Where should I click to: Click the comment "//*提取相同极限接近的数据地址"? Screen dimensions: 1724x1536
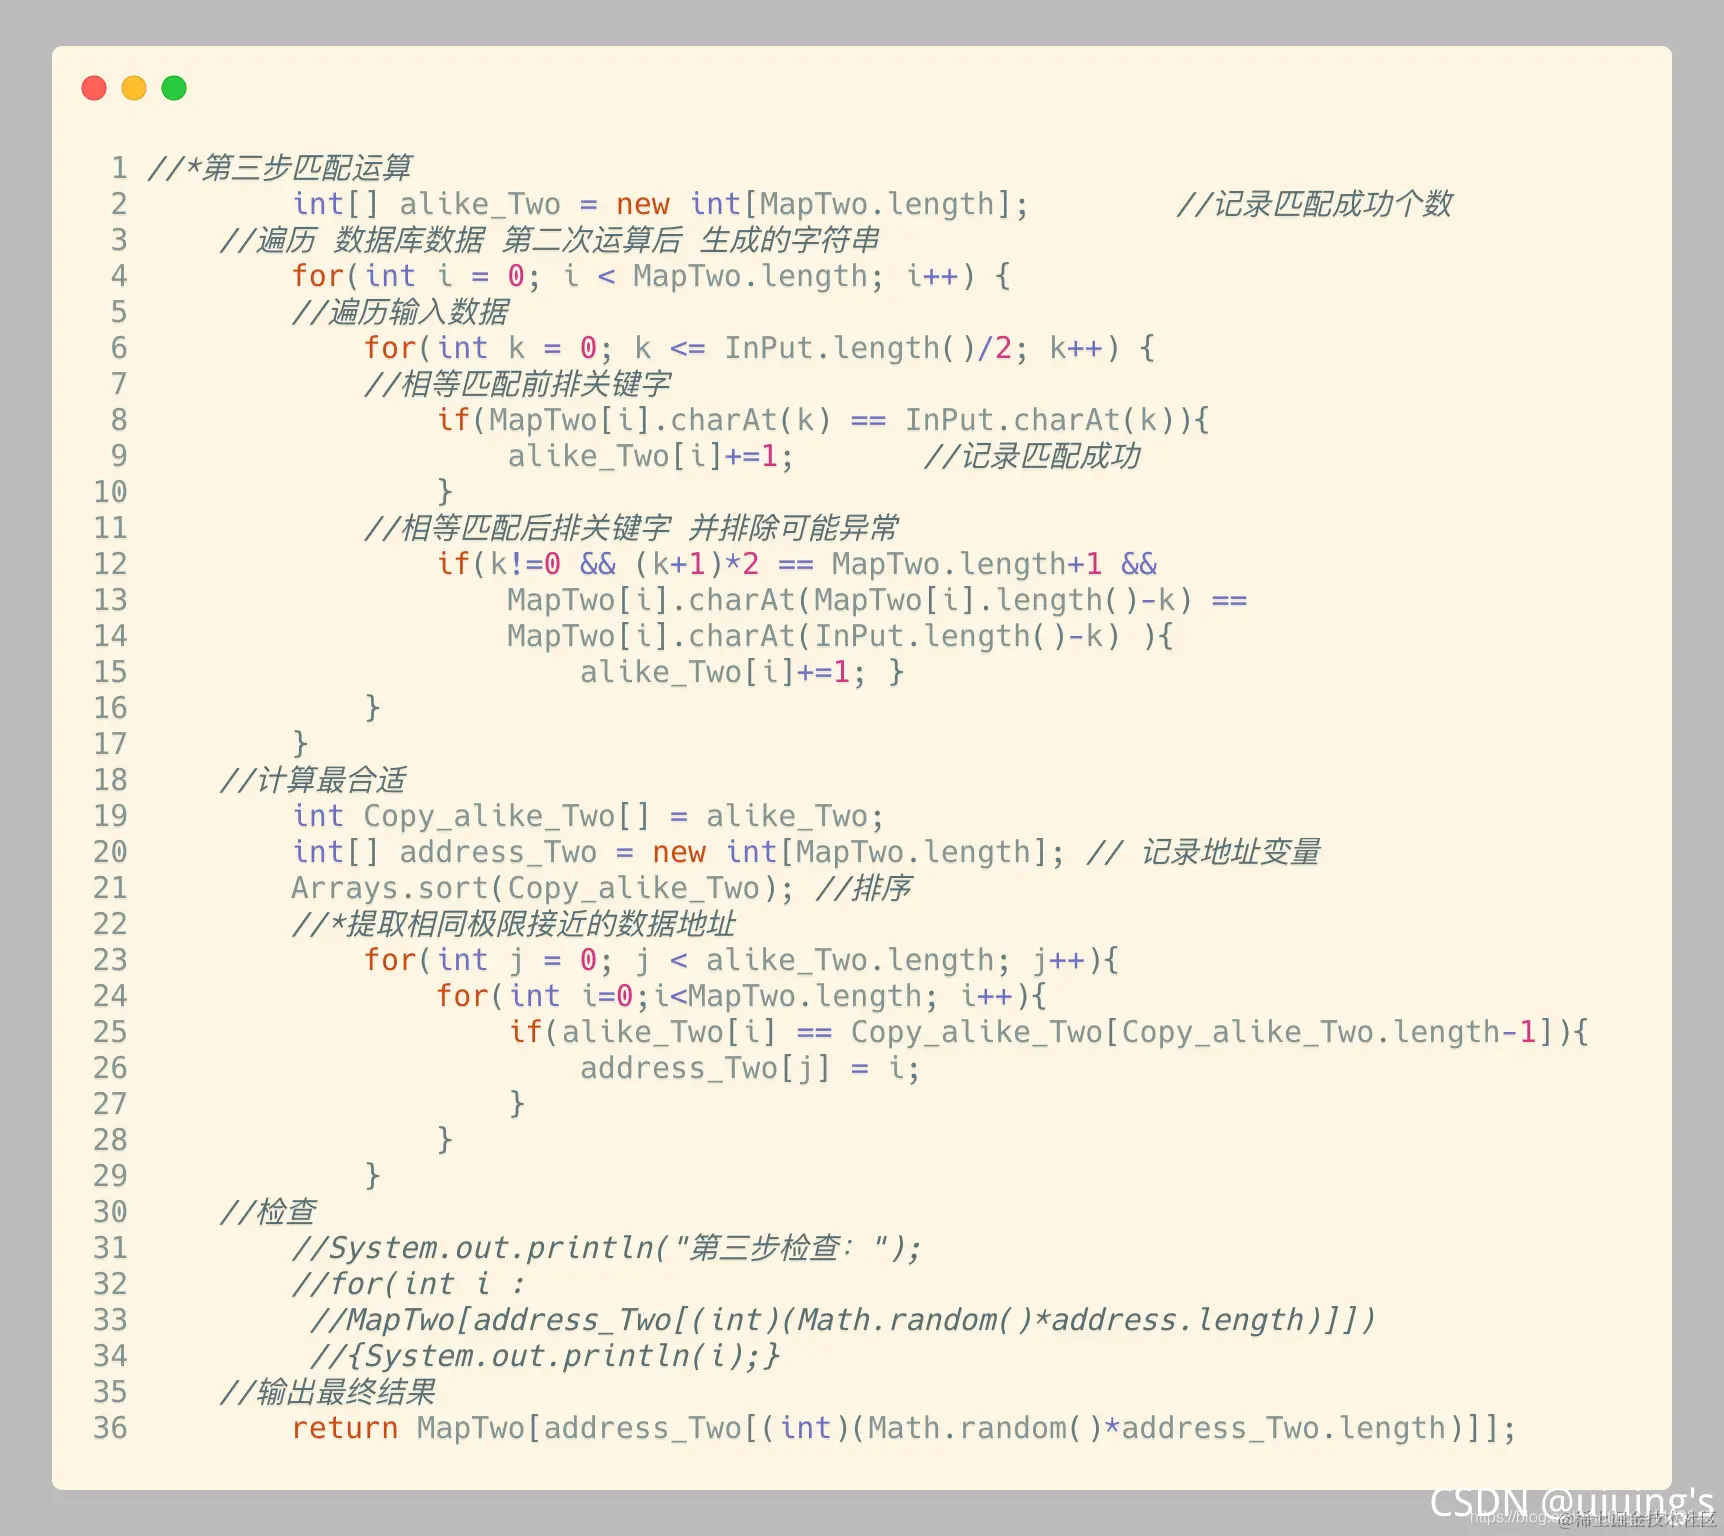coord(514,924)
